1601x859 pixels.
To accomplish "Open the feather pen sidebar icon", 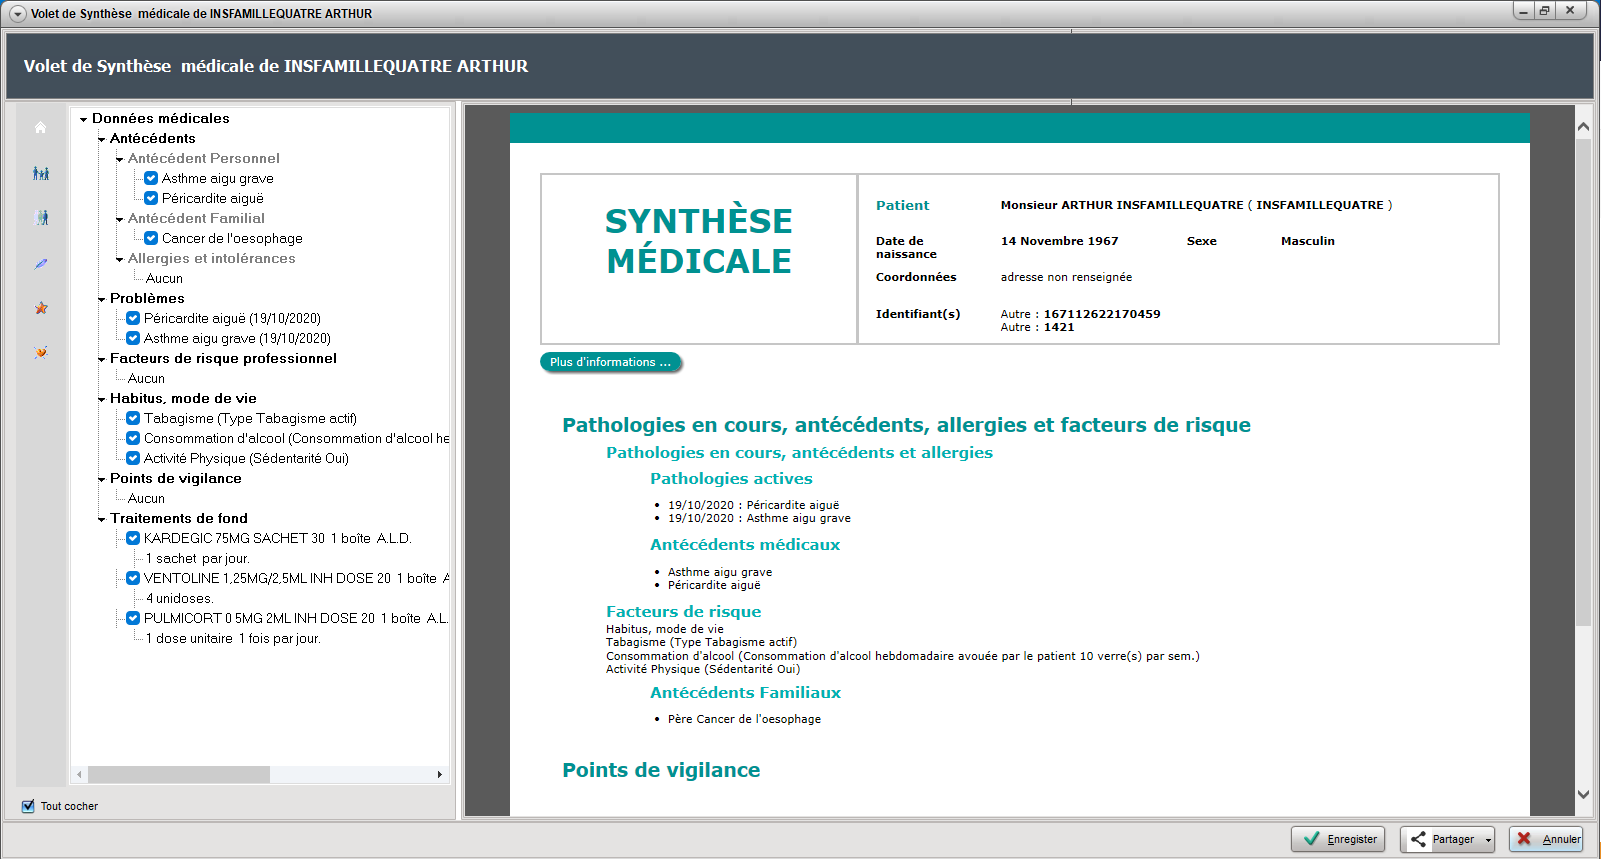I will click(41, 264).
